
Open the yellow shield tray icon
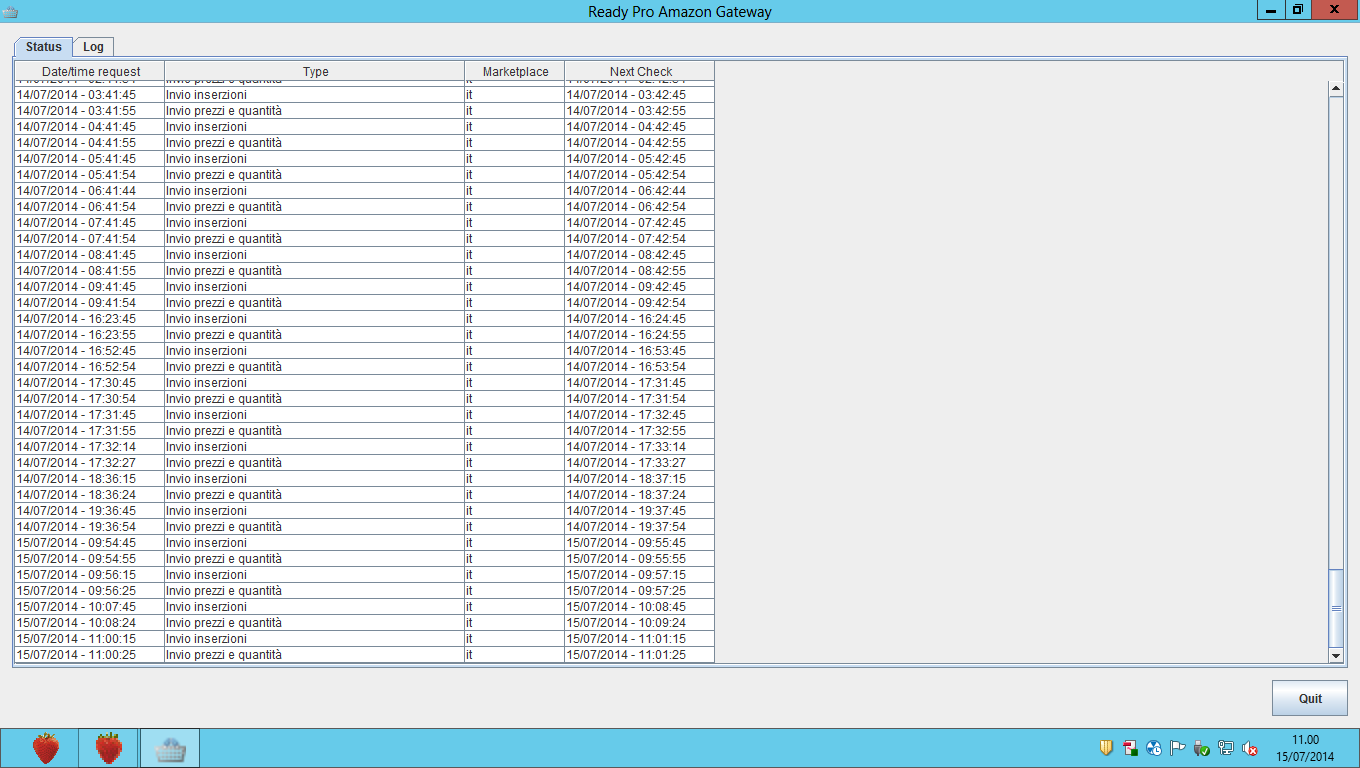point(1106,748)
